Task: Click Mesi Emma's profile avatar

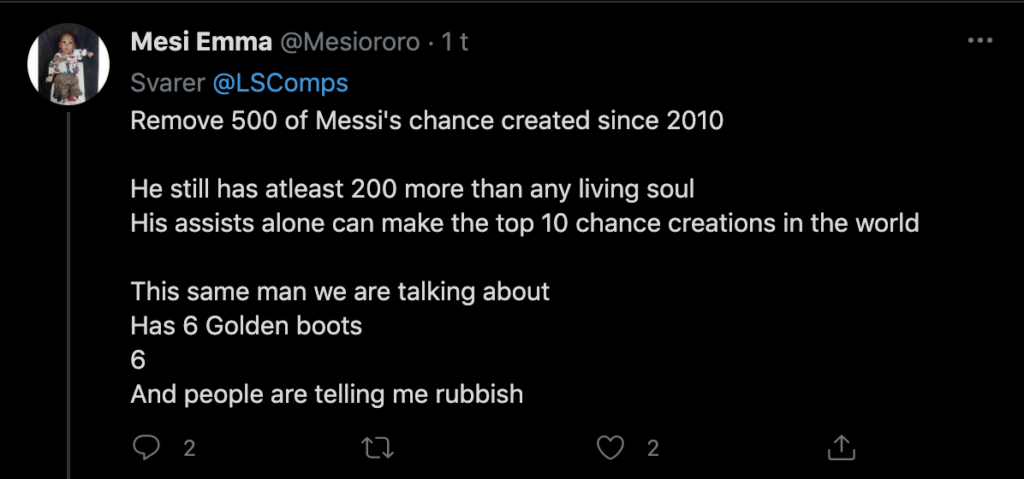Action: (x=68, y=64)
